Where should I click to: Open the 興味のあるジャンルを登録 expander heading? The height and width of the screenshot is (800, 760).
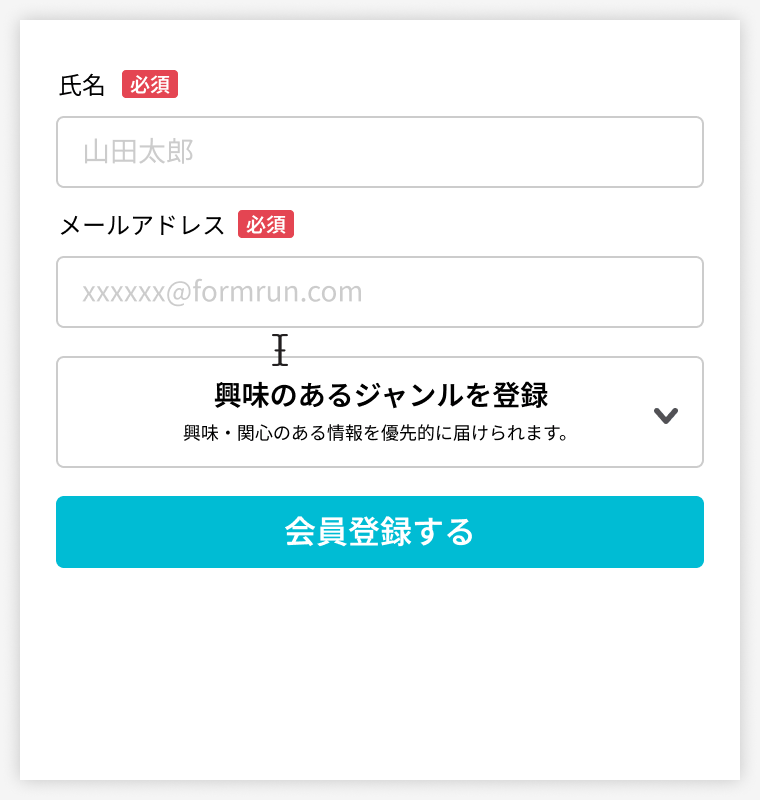click(x=381, y=395)
